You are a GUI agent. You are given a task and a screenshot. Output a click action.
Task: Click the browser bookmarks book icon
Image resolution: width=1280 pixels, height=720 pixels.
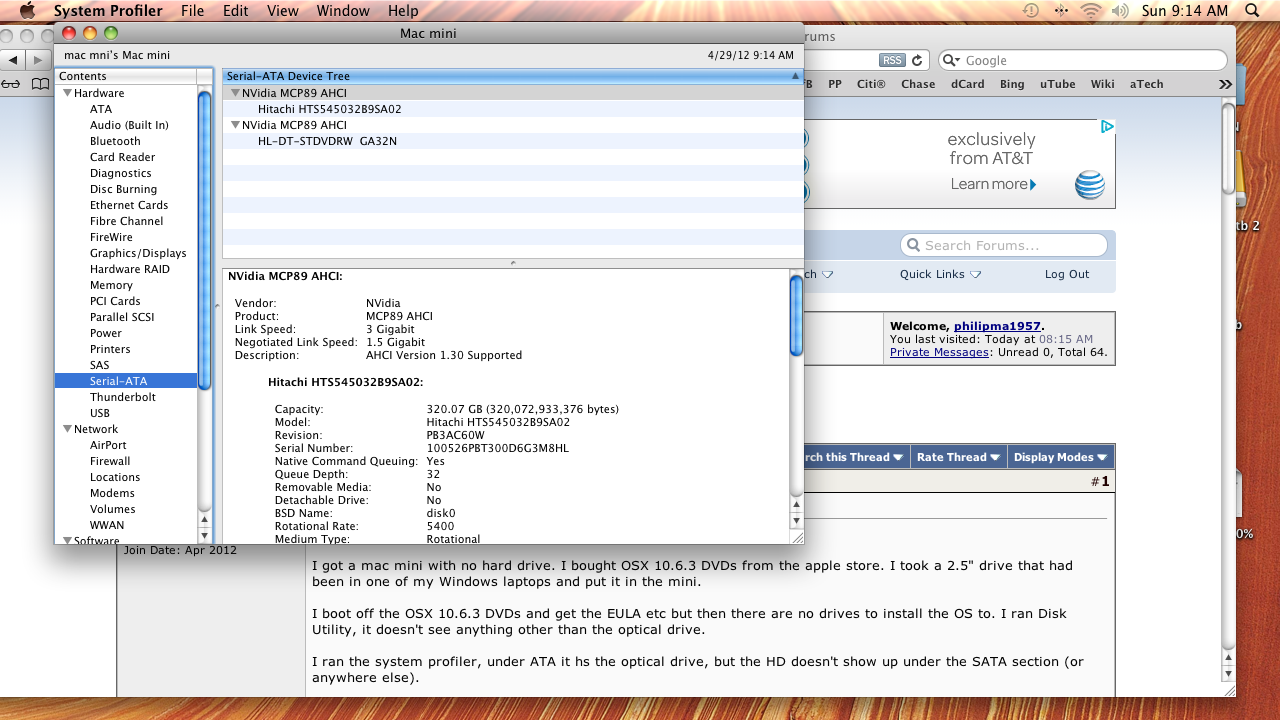[38, 84]
